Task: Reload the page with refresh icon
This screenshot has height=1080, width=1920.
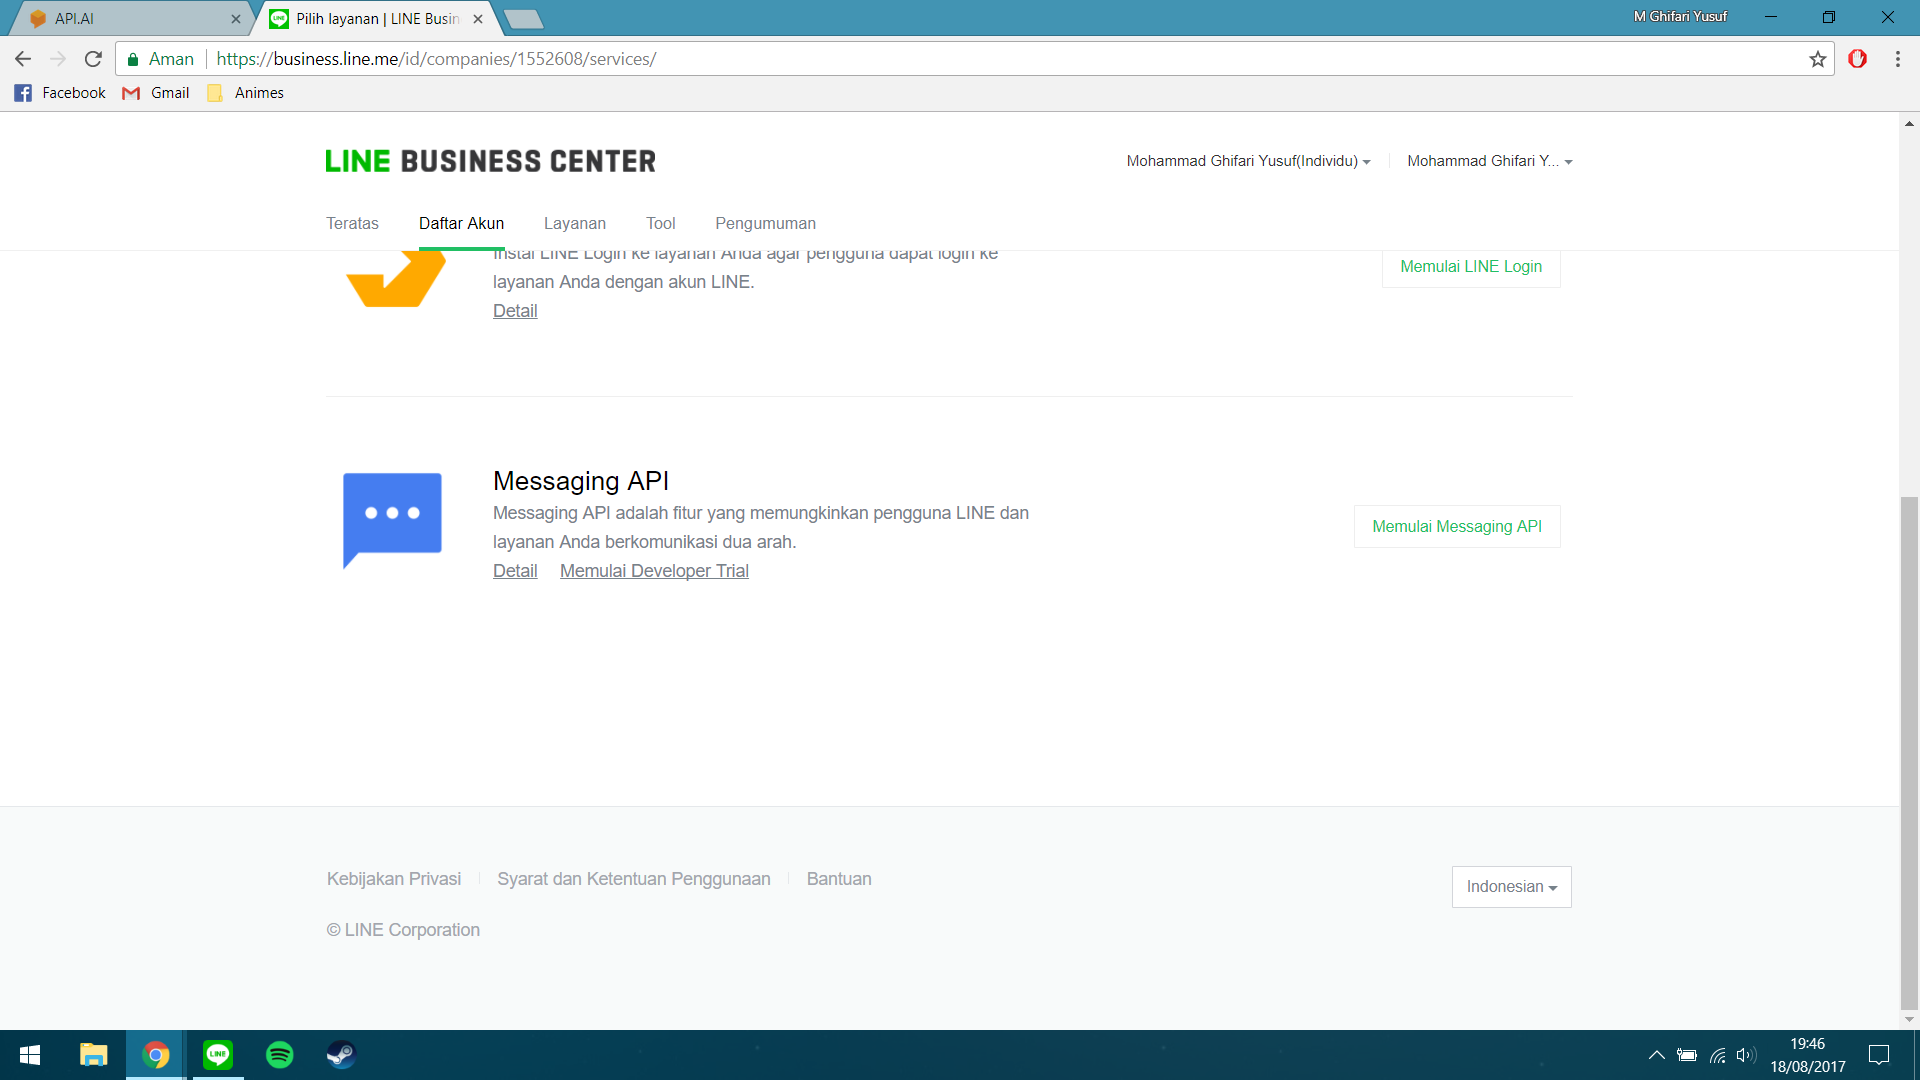Action: pos(93,59)
